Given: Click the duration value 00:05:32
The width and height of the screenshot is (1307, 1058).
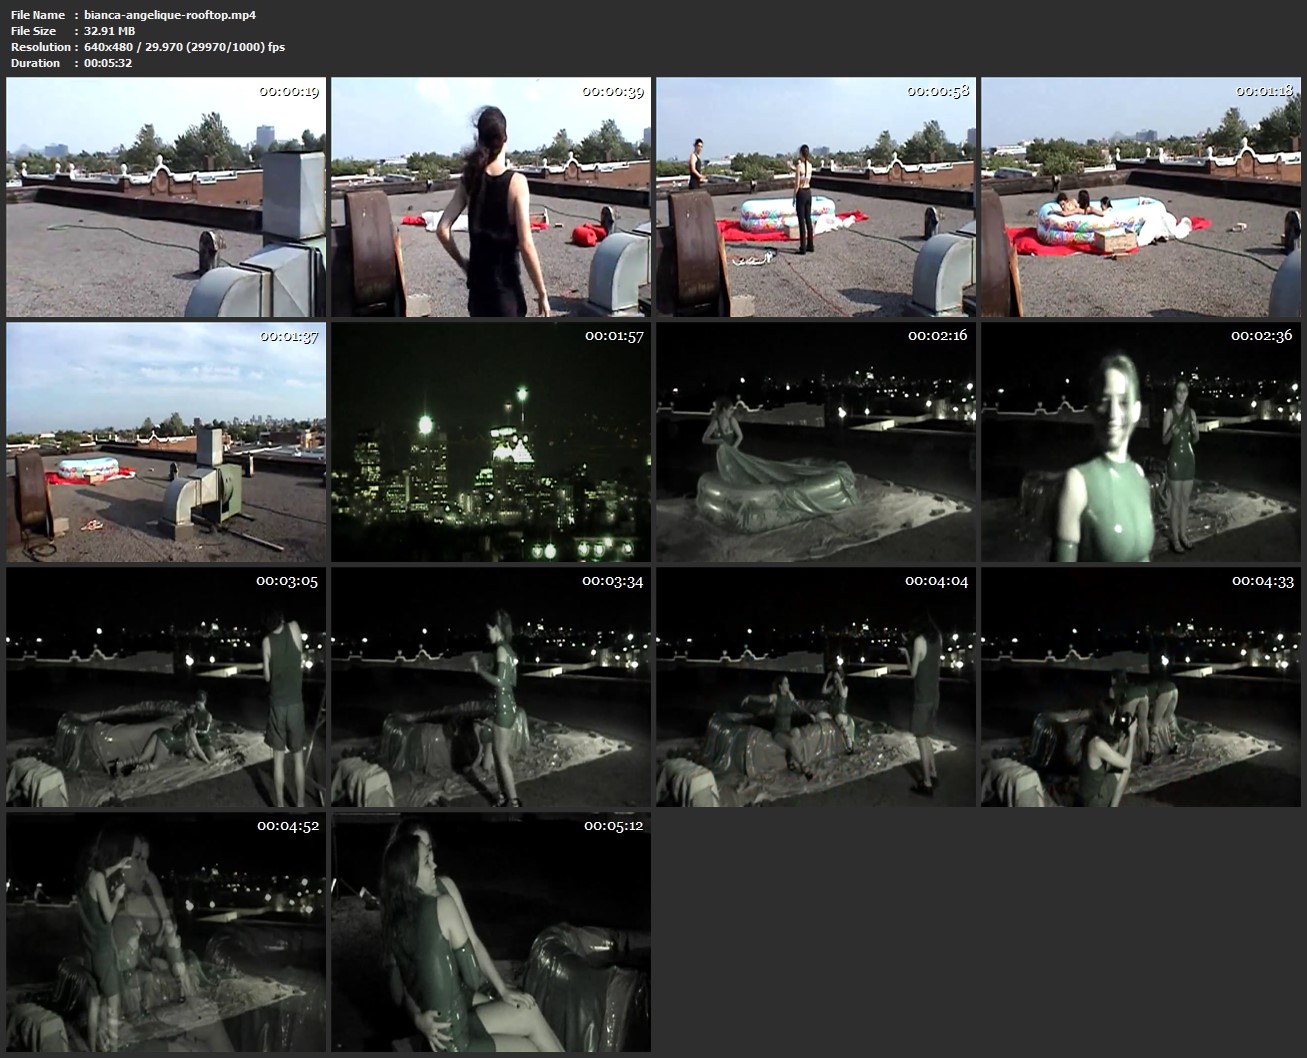Looking at the screenshot, I should coord(108,63).
